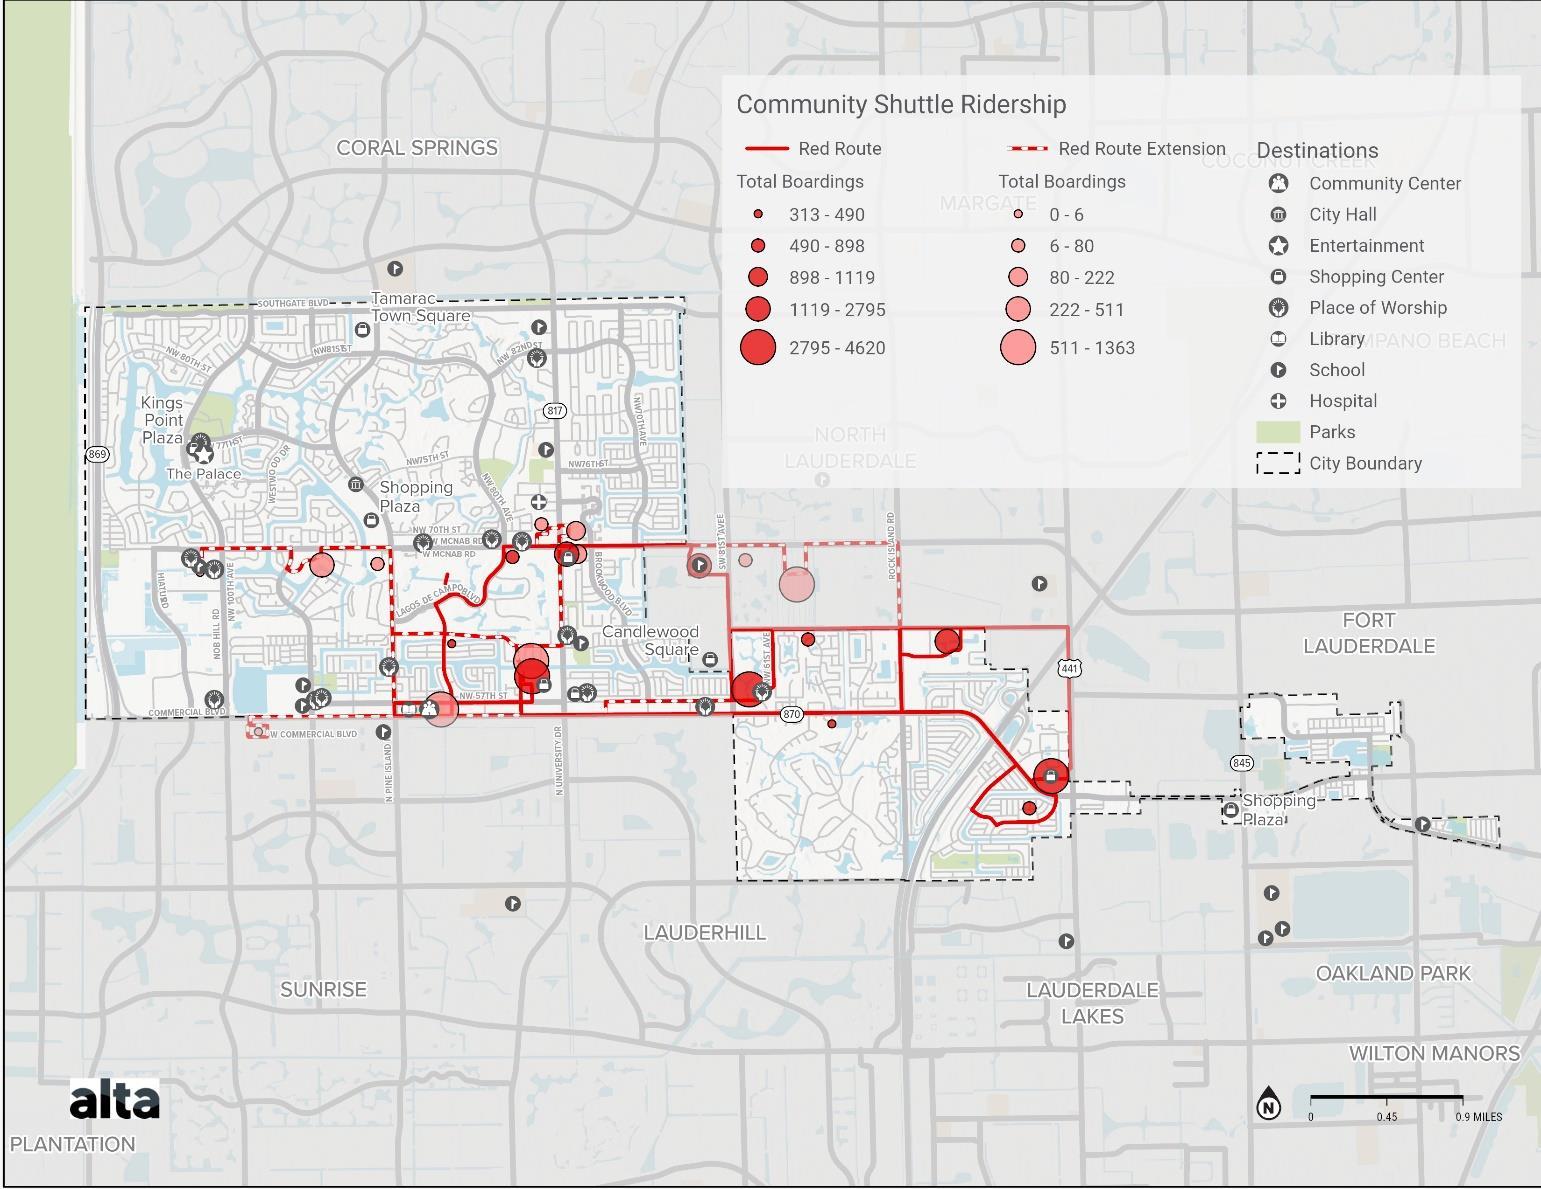Click the 898 - 1119 legend circle
1541x1189 pixels.
[758, 277]
